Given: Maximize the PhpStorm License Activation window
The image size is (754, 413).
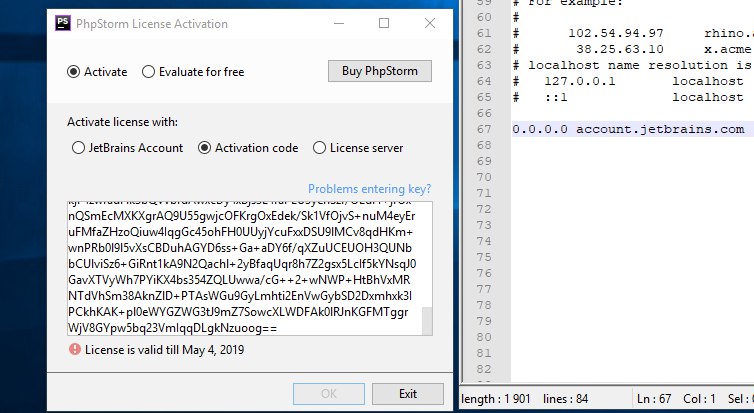Looking at the screenshot, I should (x=384, y=23).
